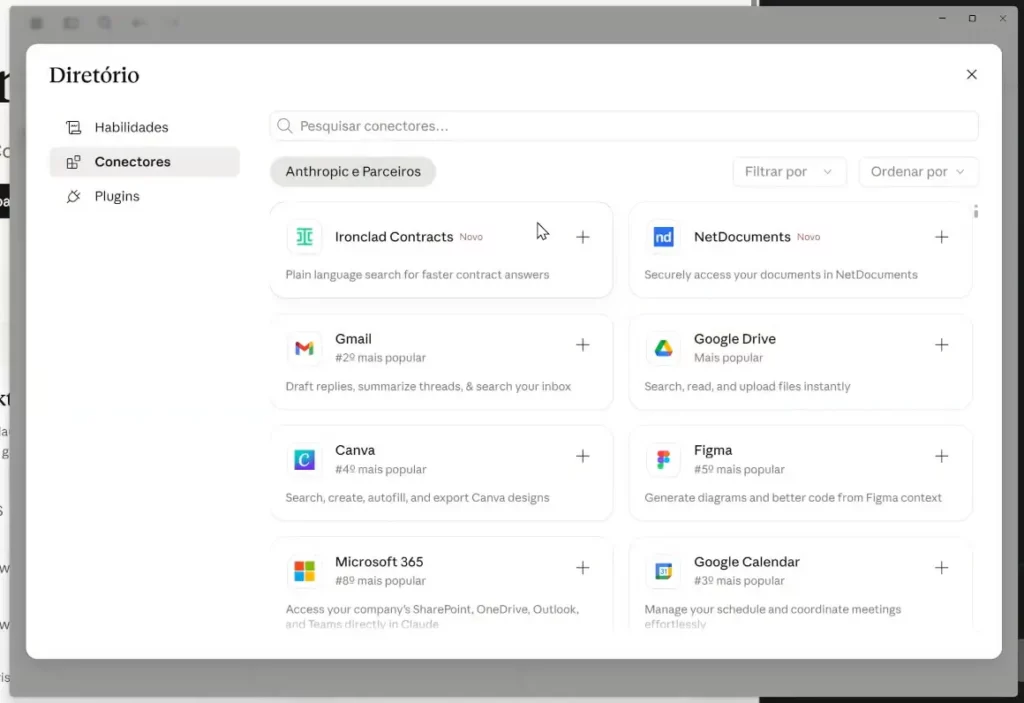Viewport: 1024px width, 703px height.
Task: Click the Microsoft 365 logo icon
Action: point(304,571)
